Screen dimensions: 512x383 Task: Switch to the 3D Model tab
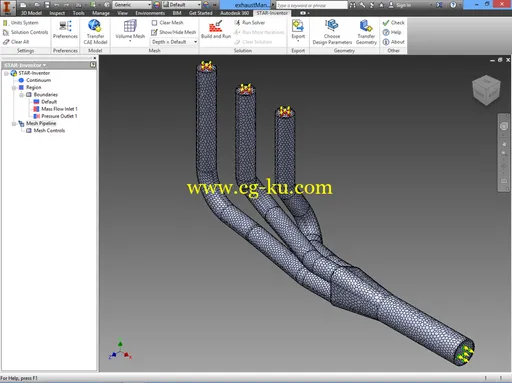click(x=31, y=13)
